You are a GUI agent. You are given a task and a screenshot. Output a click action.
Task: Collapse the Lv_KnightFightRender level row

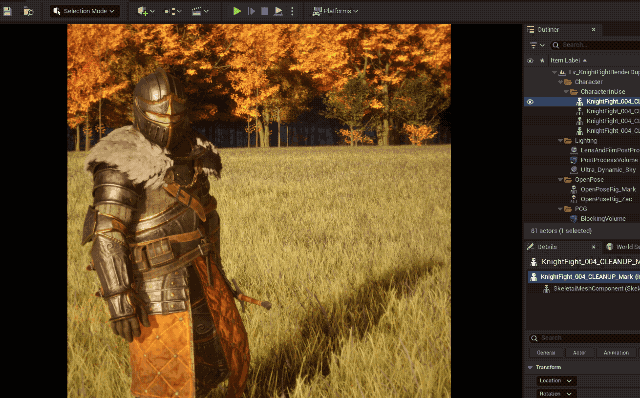pos(554,72)
